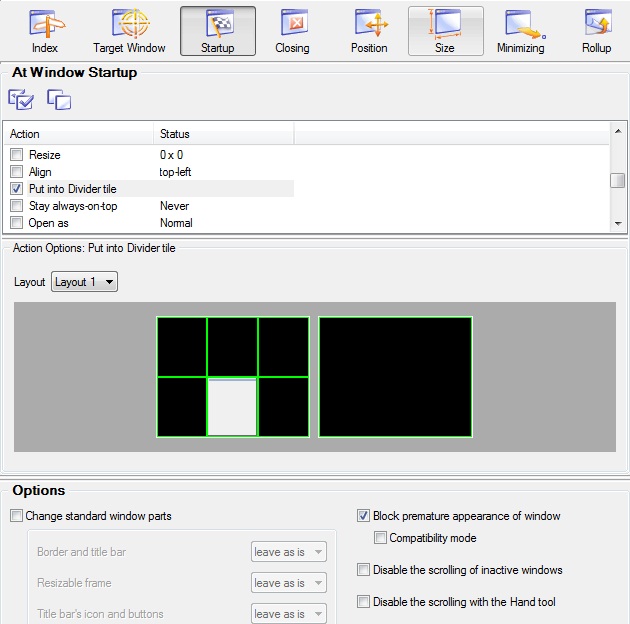Enable the Open as checkbox
Viewport: 630px width, 624px height.
click(x=16, y=223)
